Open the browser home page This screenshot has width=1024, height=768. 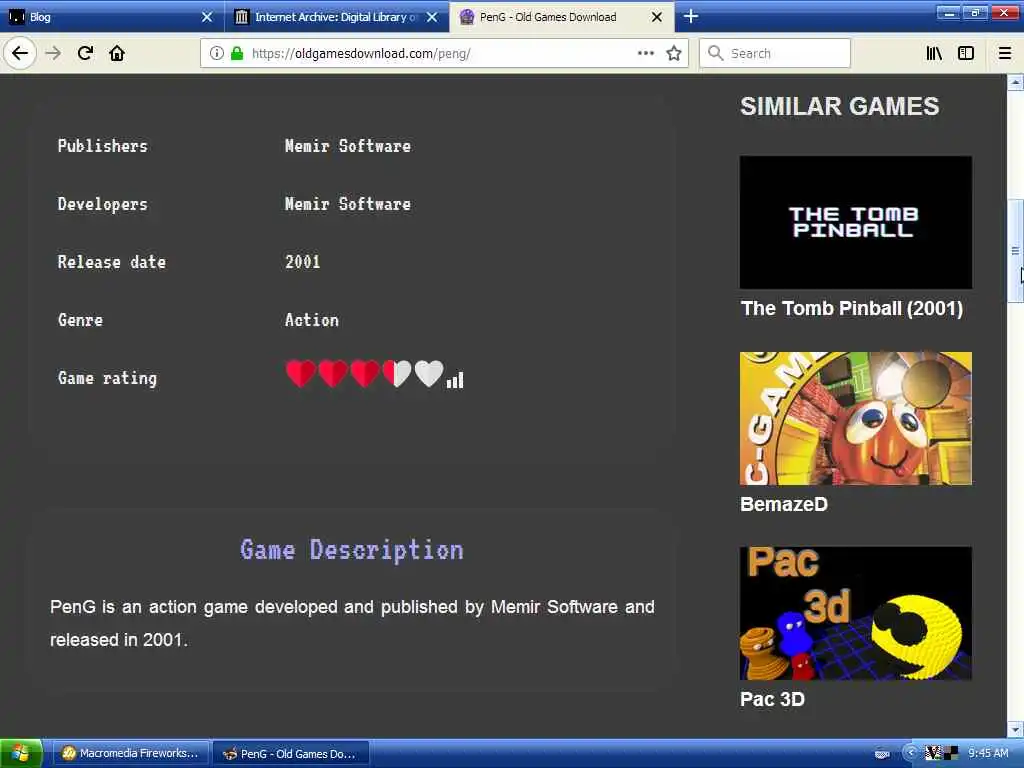point(117,53)
